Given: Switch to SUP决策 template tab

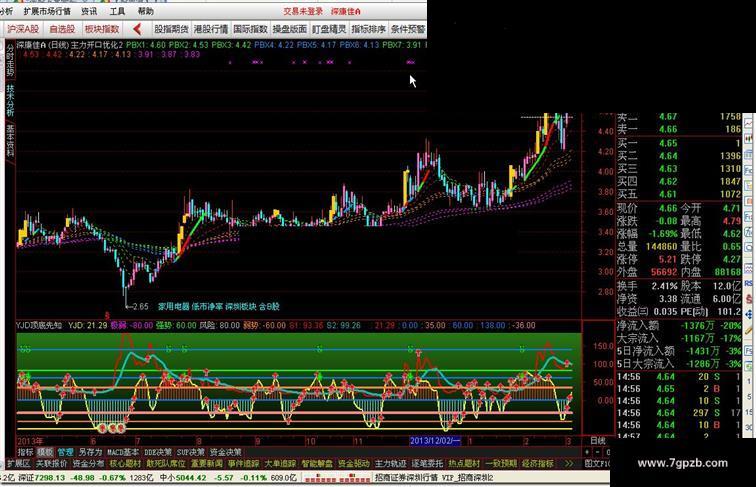Looking at the screenshot, I should (190, 452).
